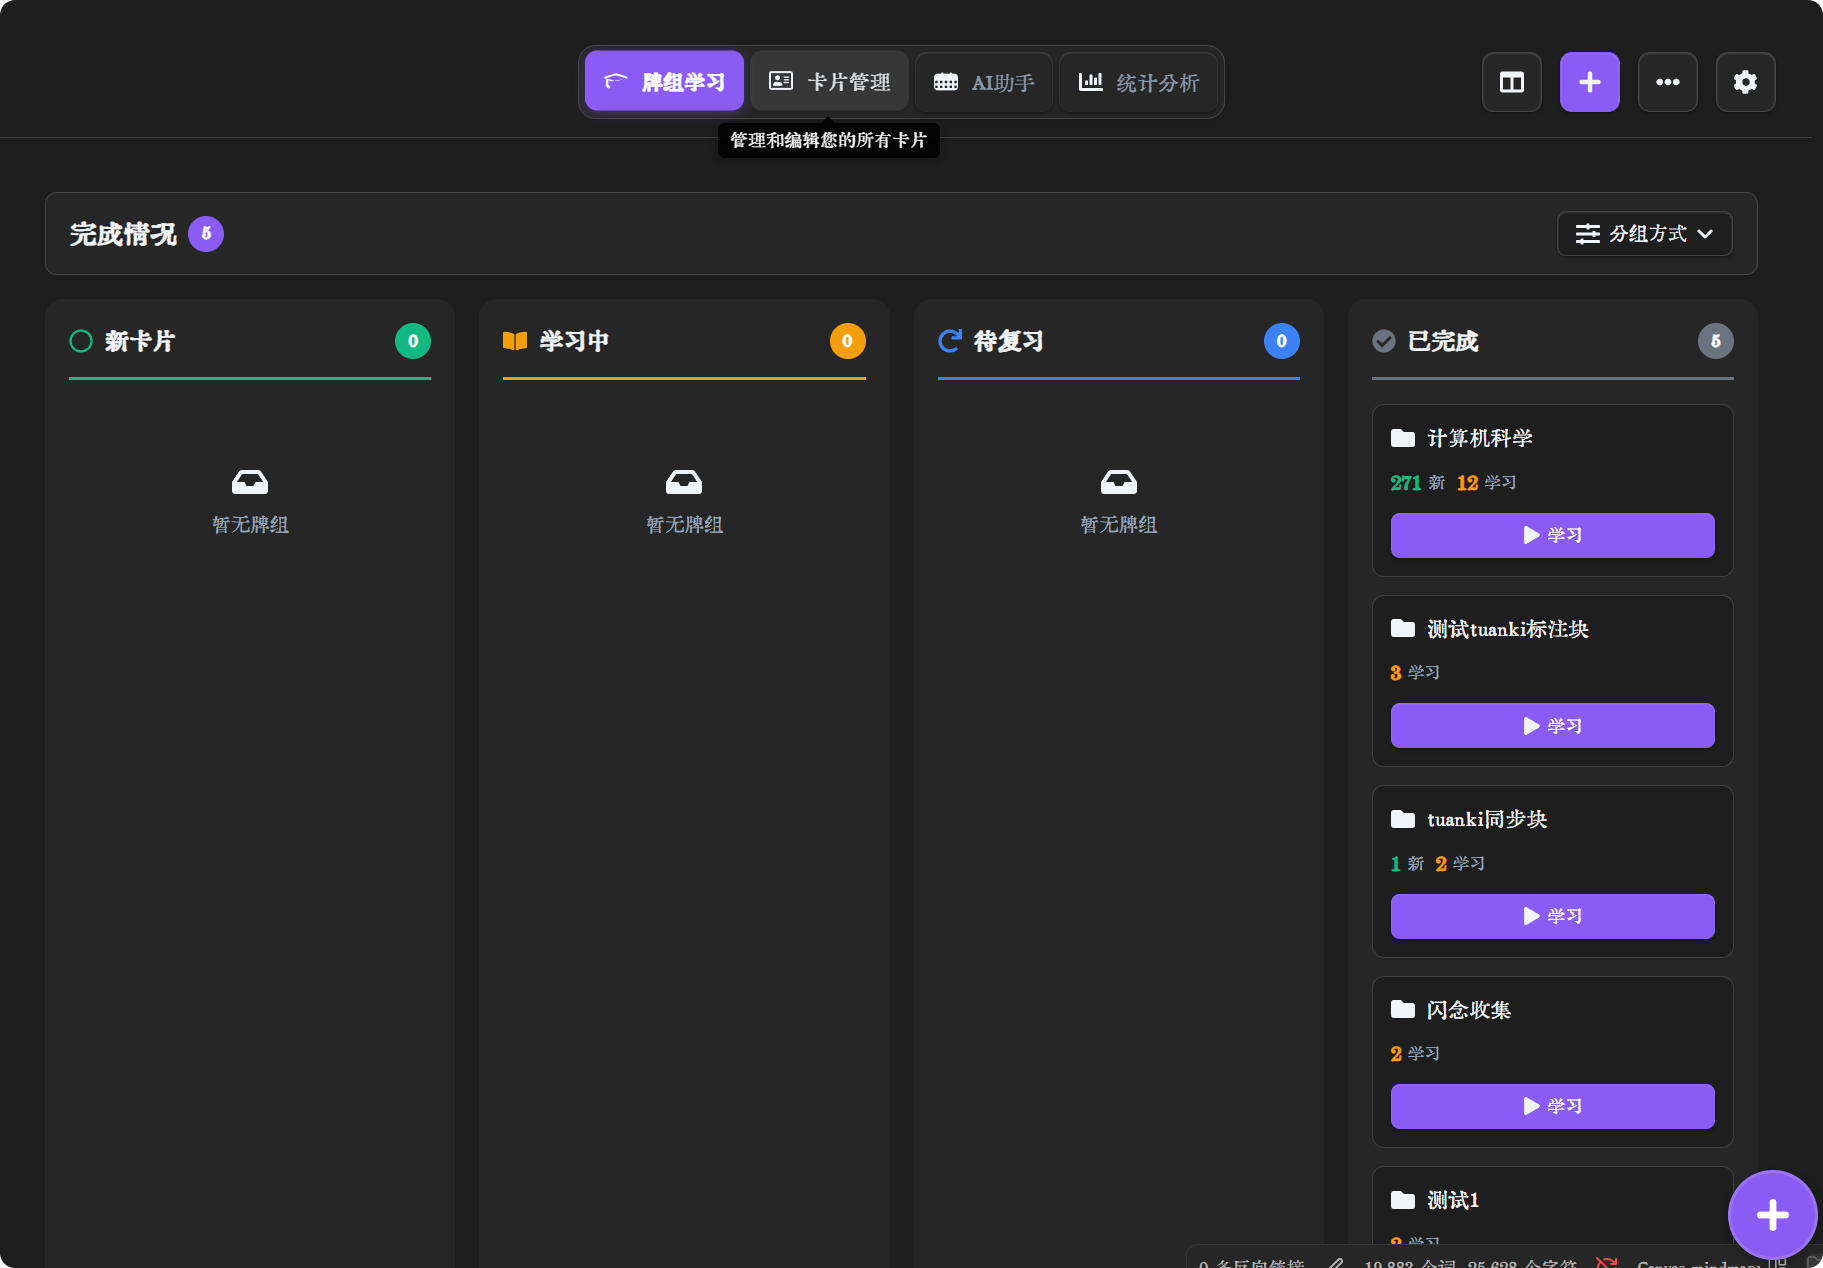Select the 牌组学习 tab

tap(664, 82)
